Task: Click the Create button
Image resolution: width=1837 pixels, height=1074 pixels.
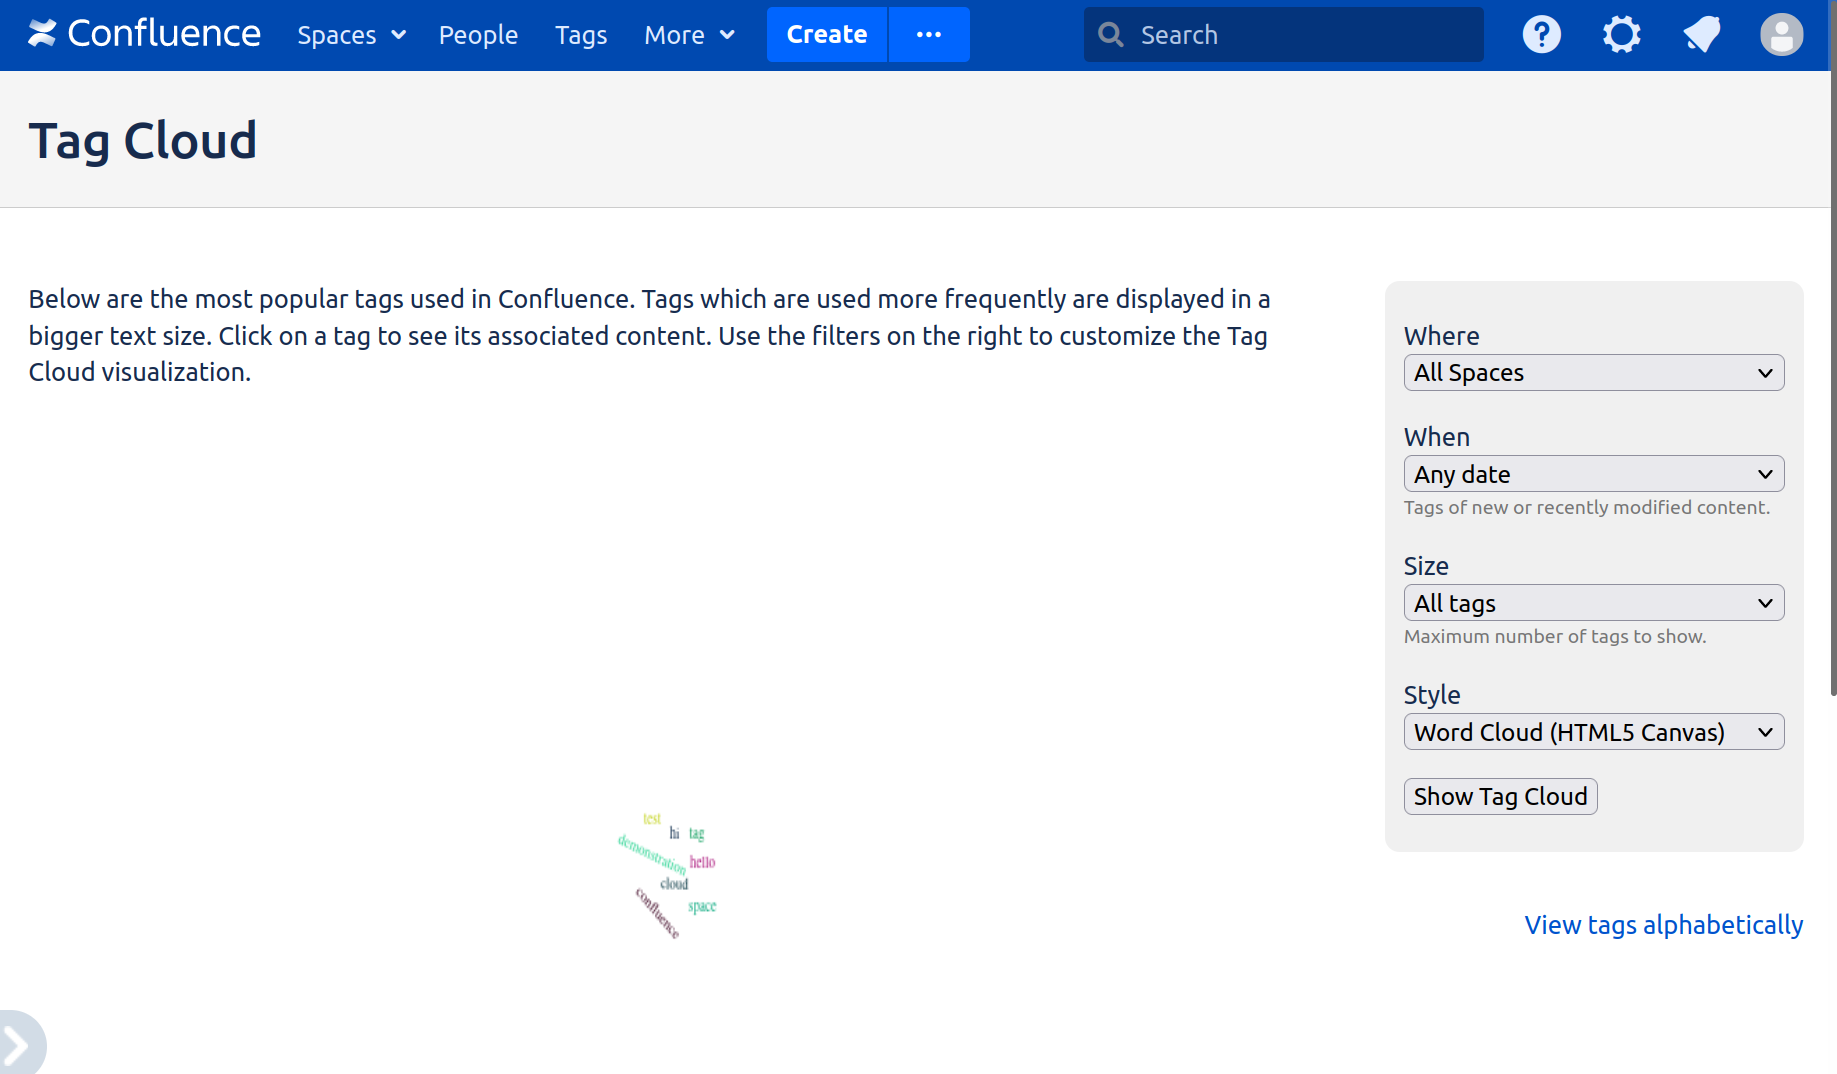Action: pyautogui.click(x=826, y=33)
